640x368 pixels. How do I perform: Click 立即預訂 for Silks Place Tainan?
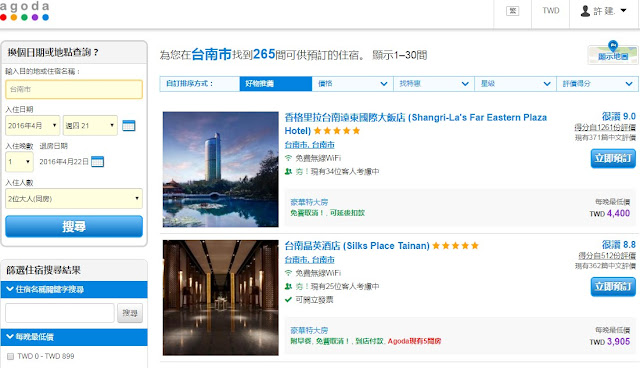[613, 286]
